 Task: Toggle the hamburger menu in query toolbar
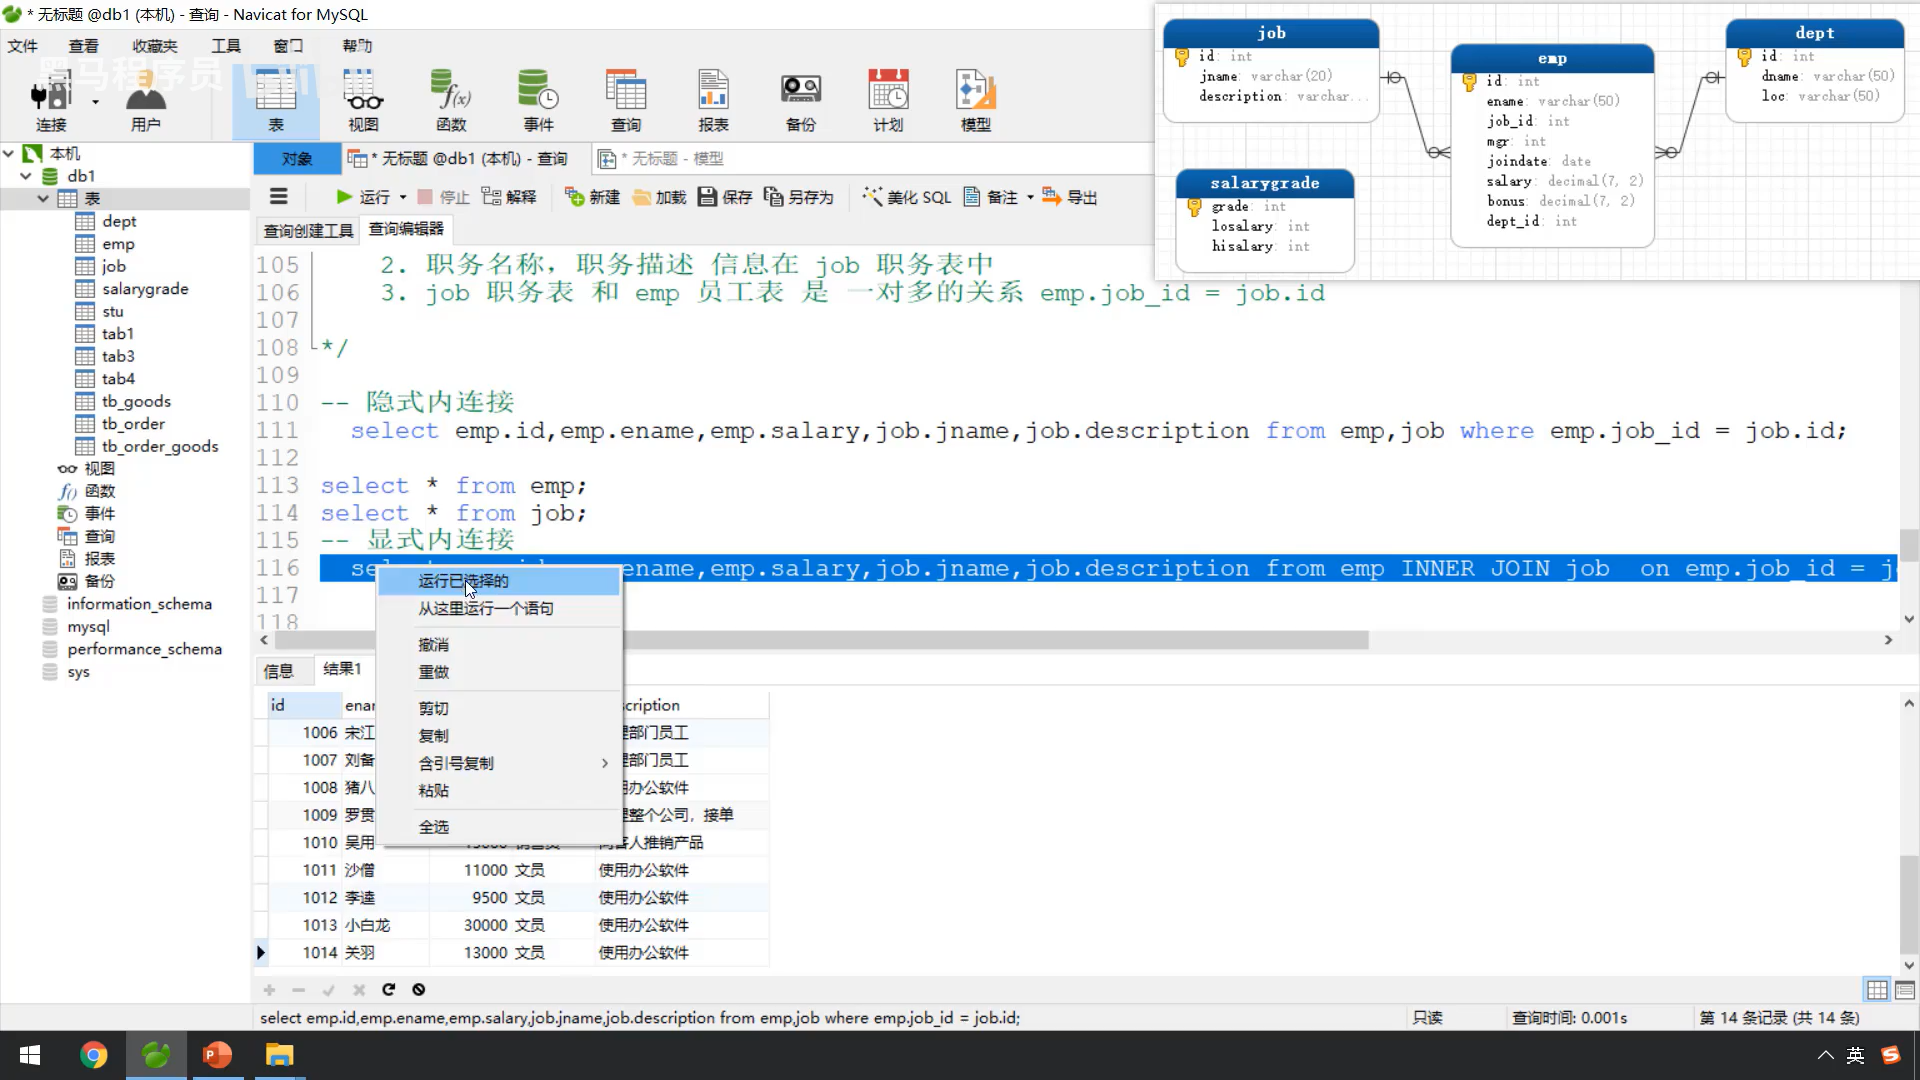(279, 197)
